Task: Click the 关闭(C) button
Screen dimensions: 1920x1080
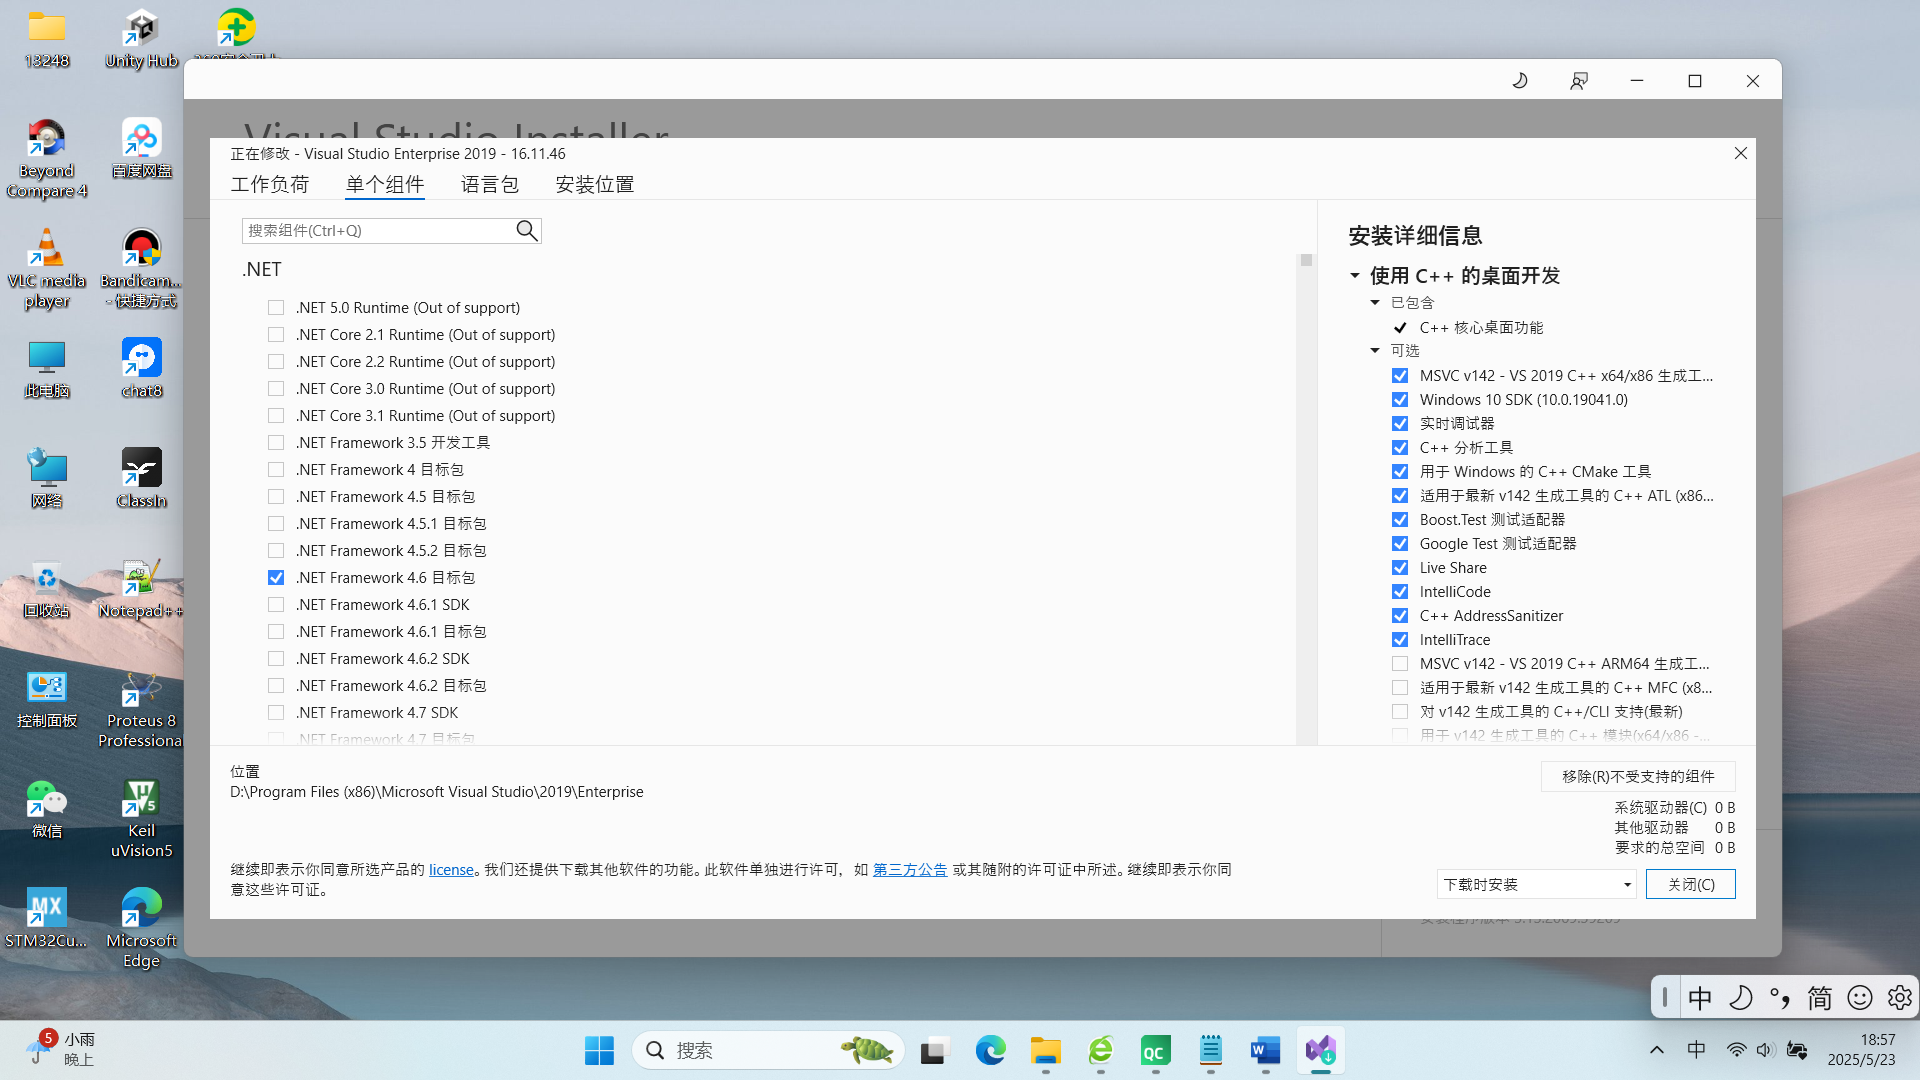Action: click(x=1690, y=884)
